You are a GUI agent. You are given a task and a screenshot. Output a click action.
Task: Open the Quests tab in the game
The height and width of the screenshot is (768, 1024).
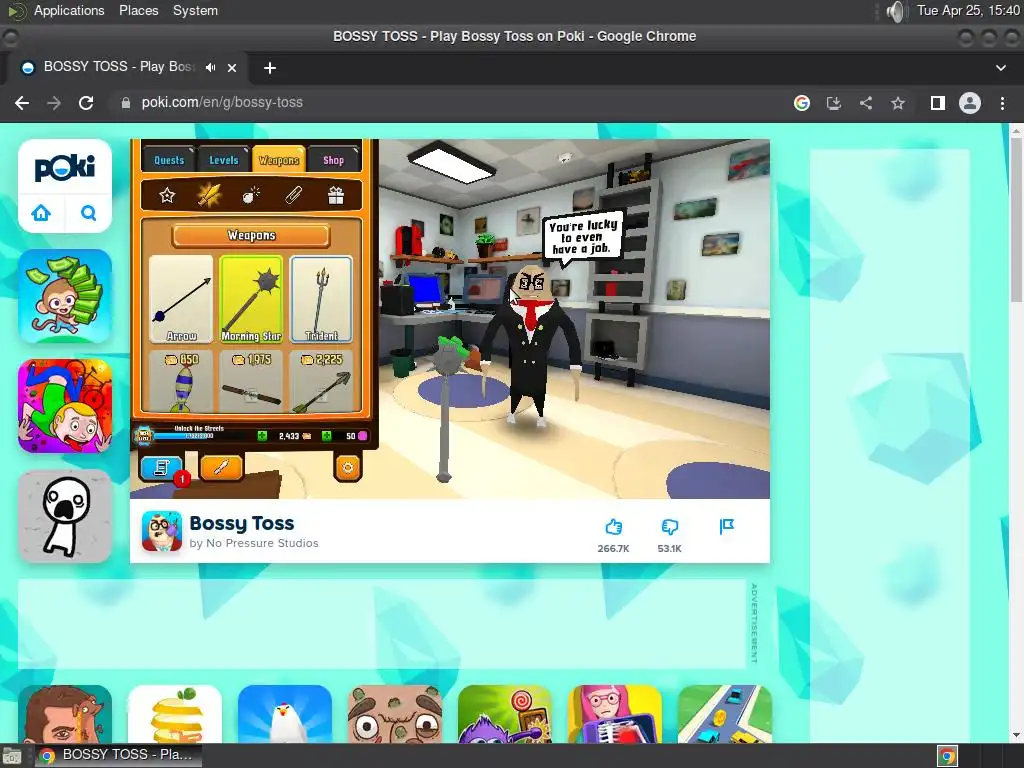coord(168,159)
